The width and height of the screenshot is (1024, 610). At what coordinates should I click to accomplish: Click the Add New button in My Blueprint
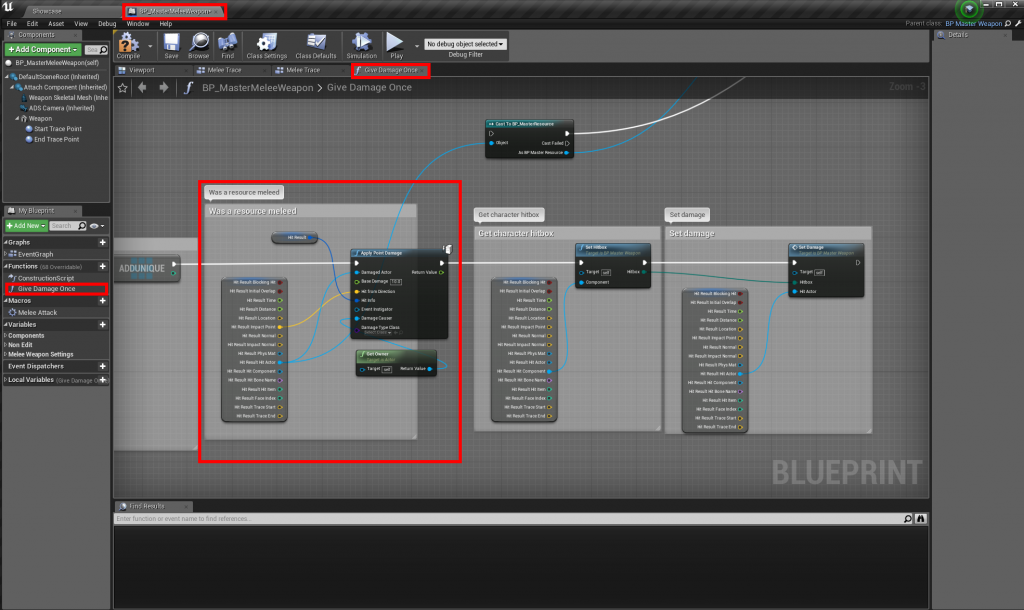[26, 226]
